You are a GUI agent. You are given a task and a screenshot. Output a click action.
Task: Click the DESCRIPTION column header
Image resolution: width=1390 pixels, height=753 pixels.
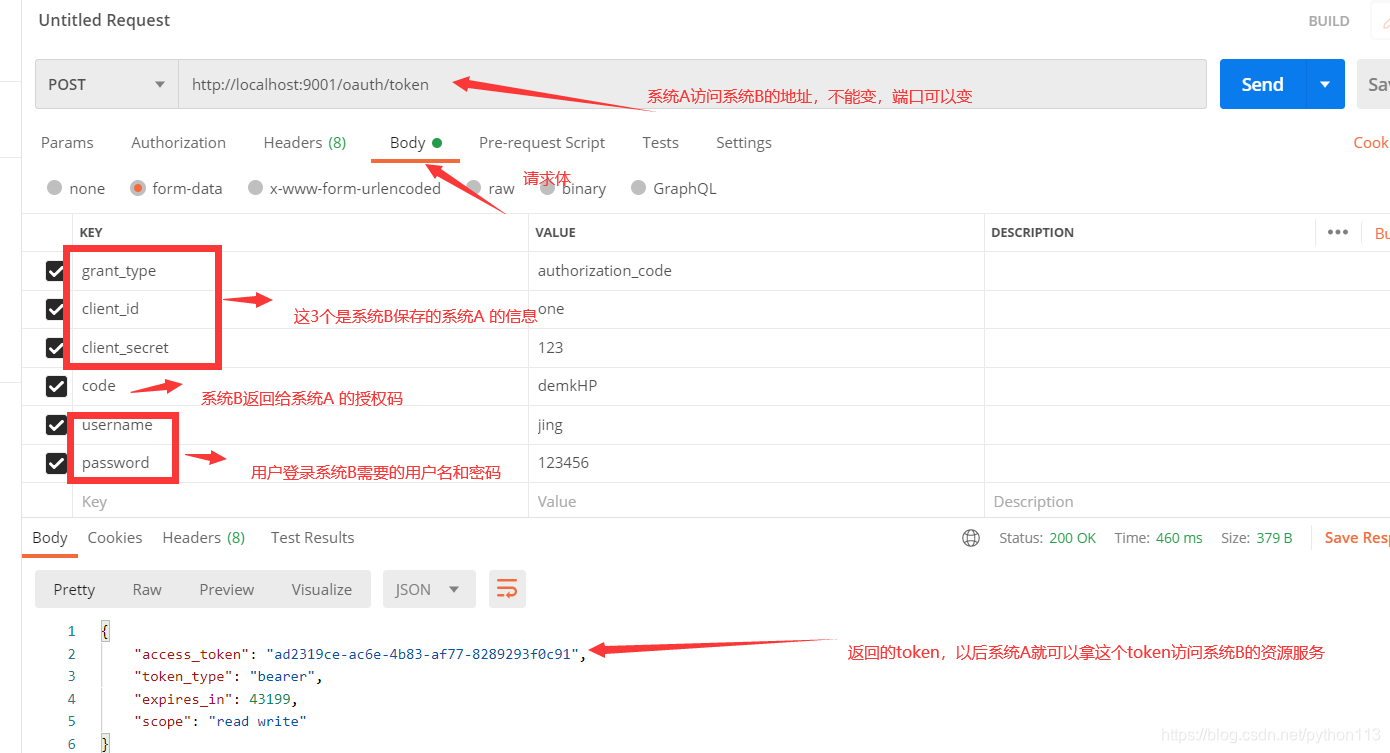click(x=1032, y=232)
